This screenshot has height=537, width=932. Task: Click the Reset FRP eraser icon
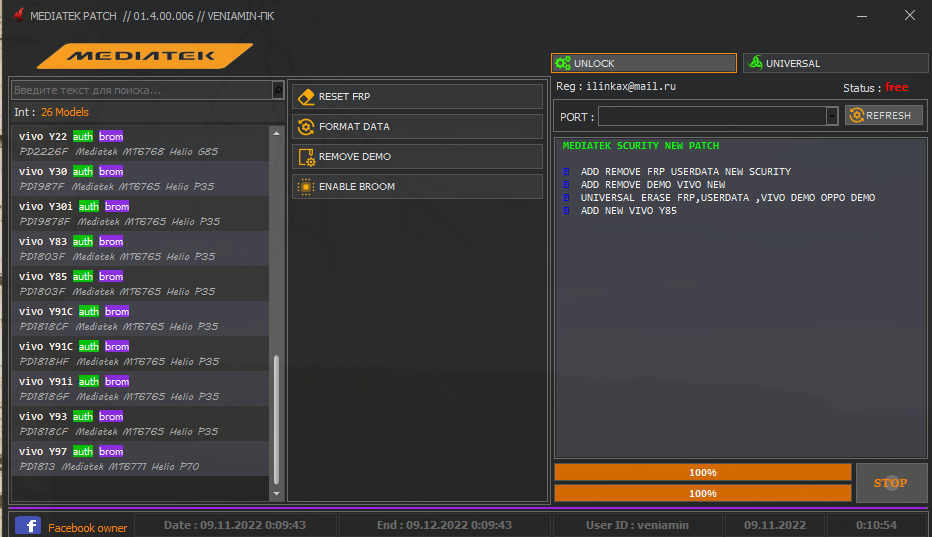tap(306, 96)
